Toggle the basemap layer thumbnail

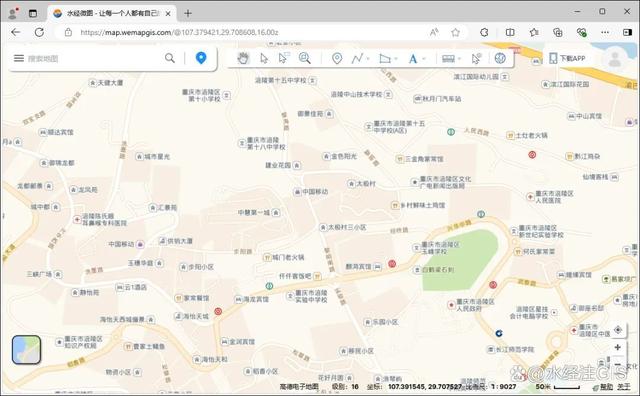[27, 349]
